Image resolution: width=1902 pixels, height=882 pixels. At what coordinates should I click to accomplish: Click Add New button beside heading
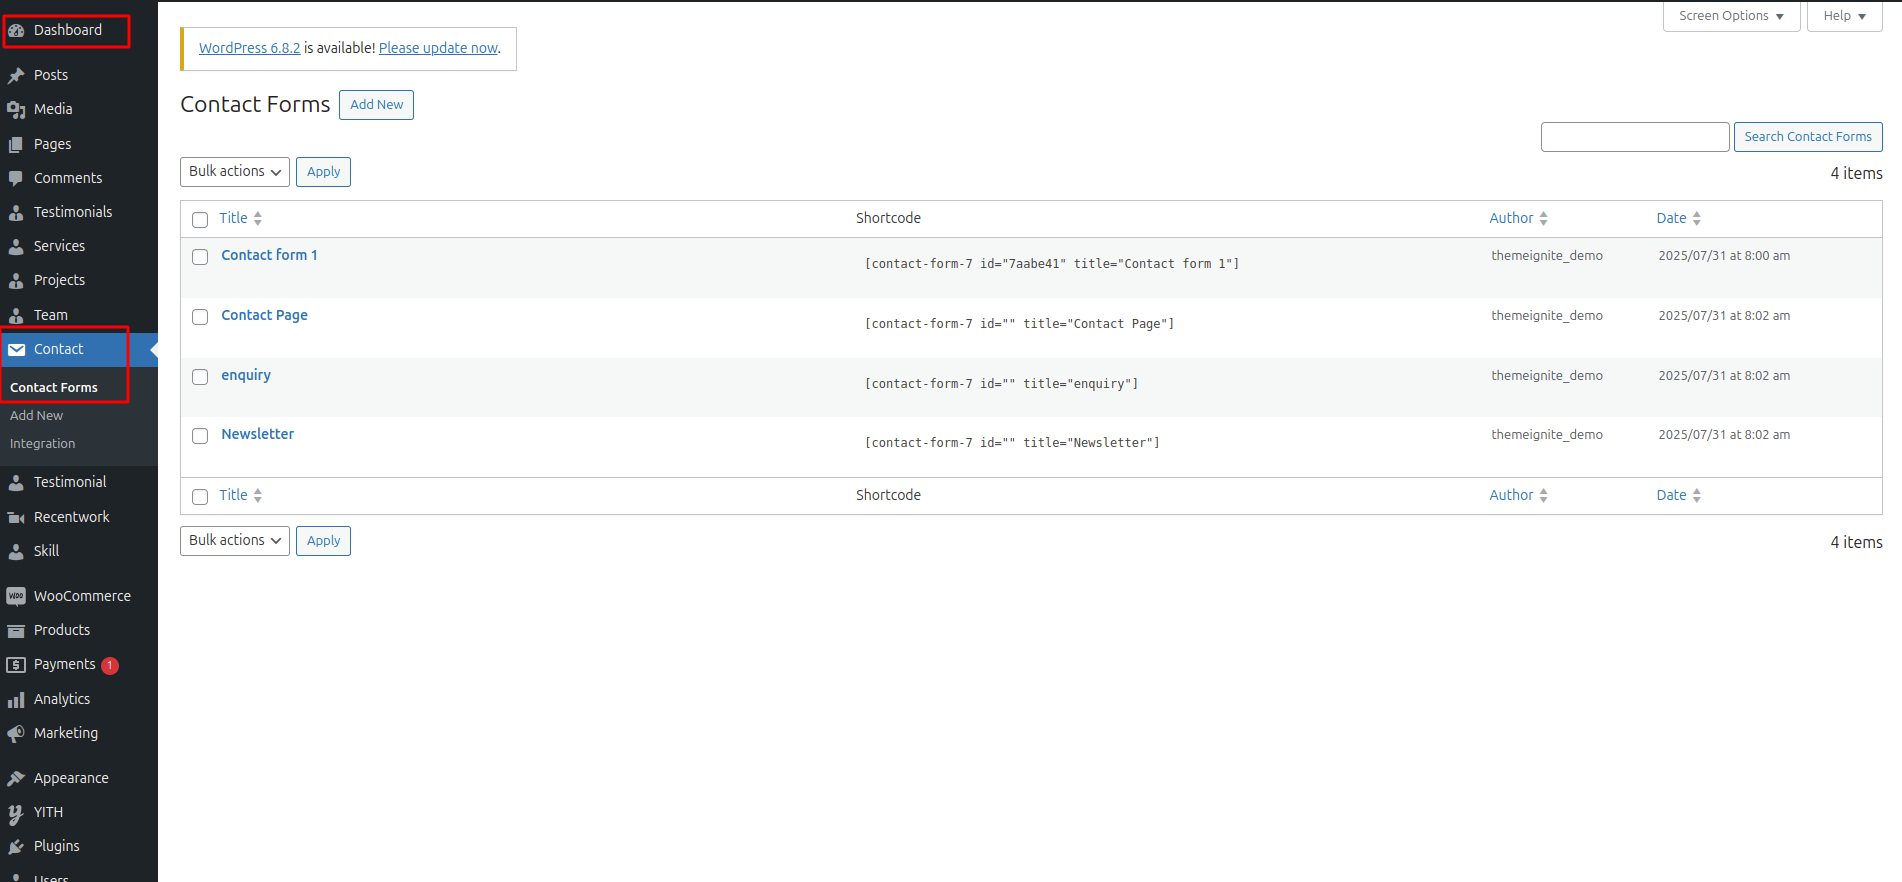[x=376, y=105]
